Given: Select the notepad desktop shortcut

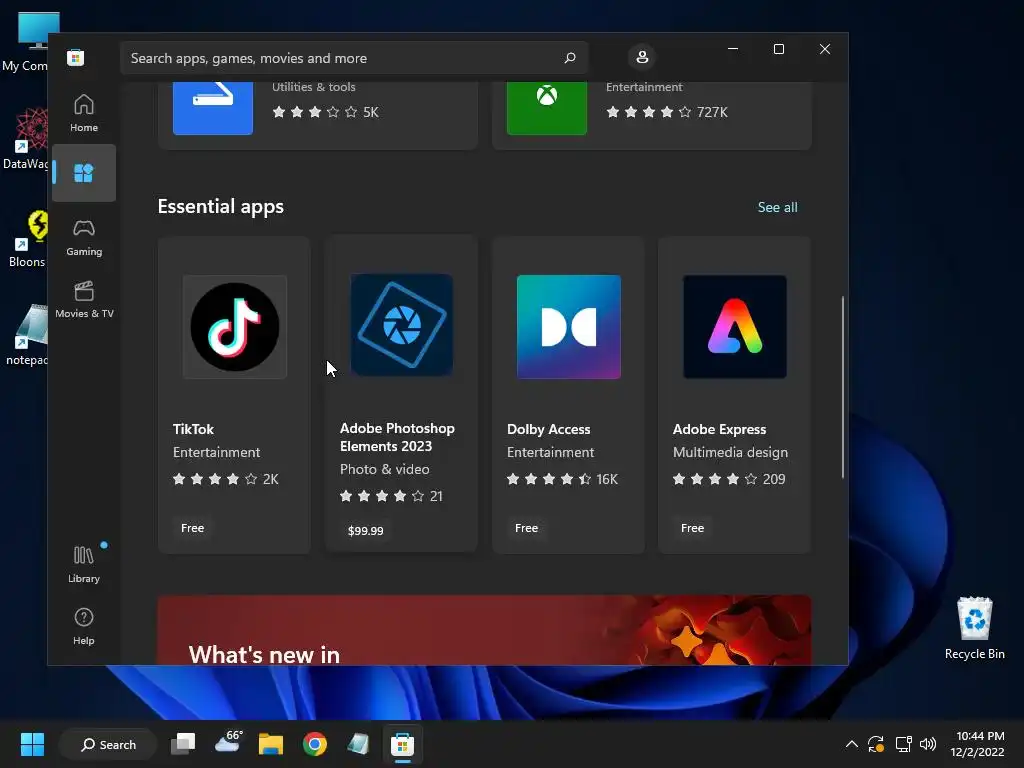Looking at the screenshot, I should click(26, 335).
